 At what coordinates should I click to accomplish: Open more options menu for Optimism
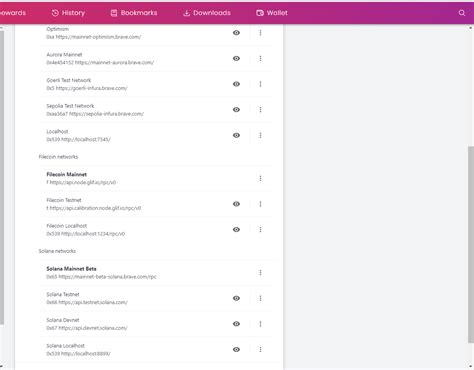click(x=260, y=33)
